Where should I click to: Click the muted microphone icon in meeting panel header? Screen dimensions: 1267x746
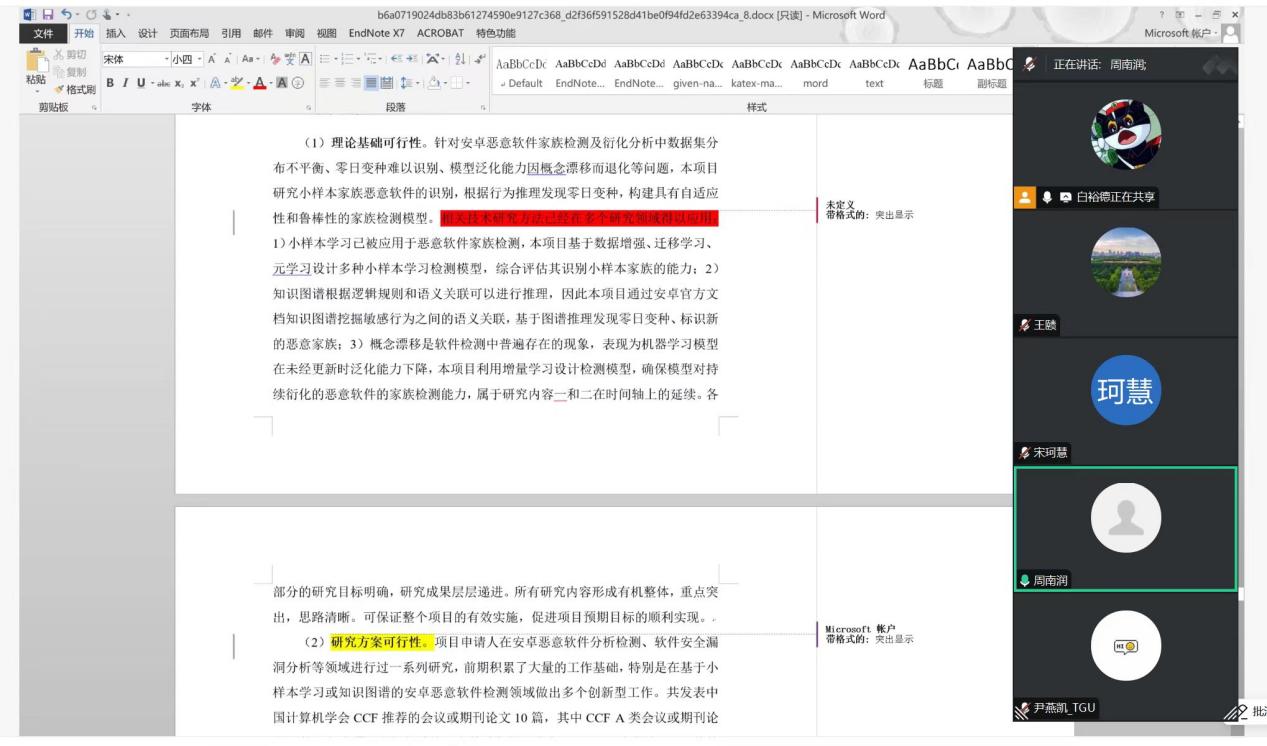[x=1029, y=64]
